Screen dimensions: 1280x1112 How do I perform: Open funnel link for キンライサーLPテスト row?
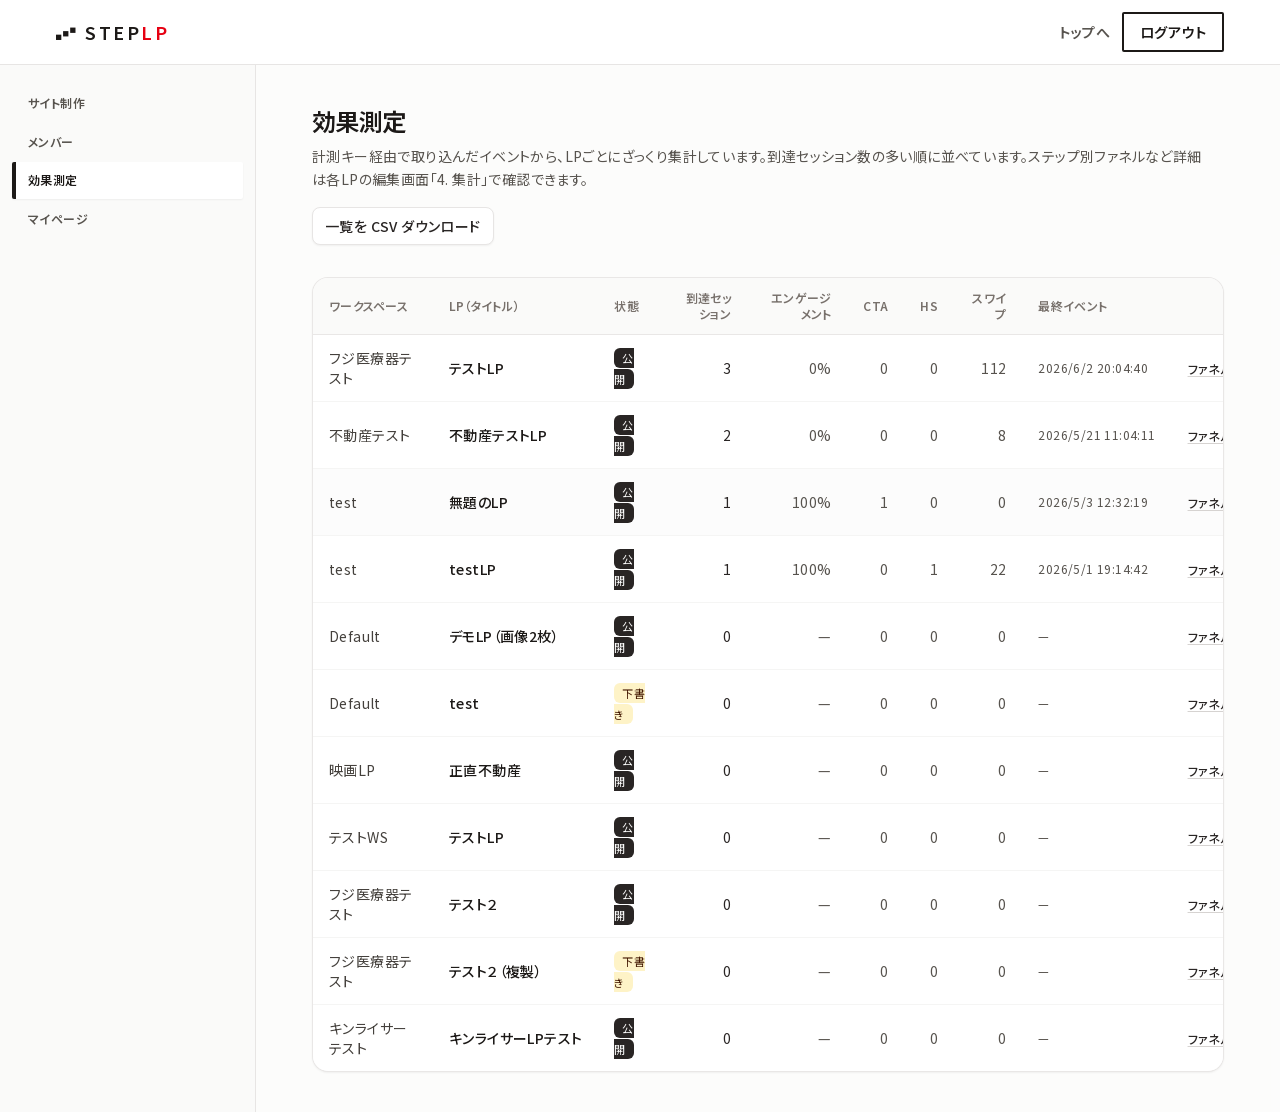(x=1204, y=1039)
